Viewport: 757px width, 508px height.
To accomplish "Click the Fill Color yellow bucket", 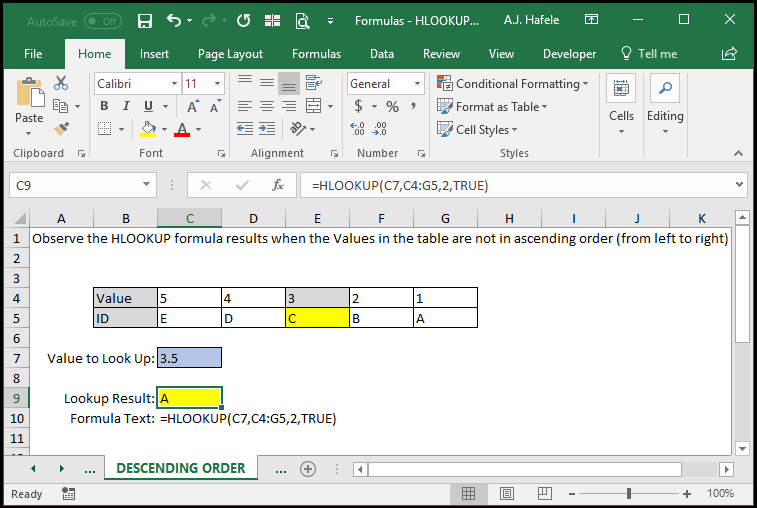I will click(148, 129).
